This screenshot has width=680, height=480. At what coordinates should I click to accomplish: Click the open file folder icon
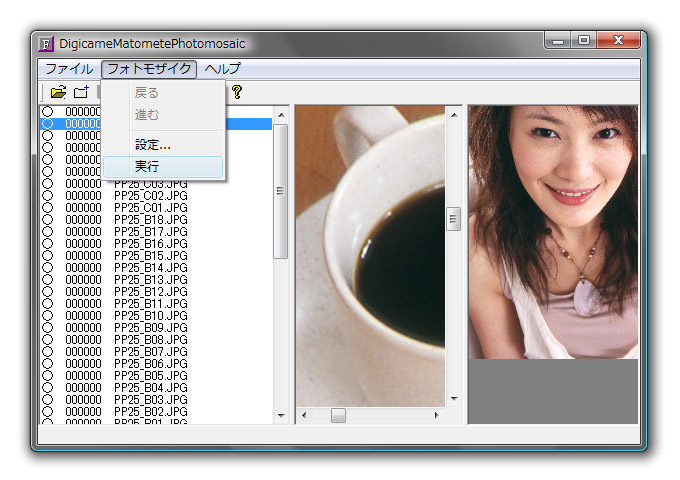pos(58,92)
